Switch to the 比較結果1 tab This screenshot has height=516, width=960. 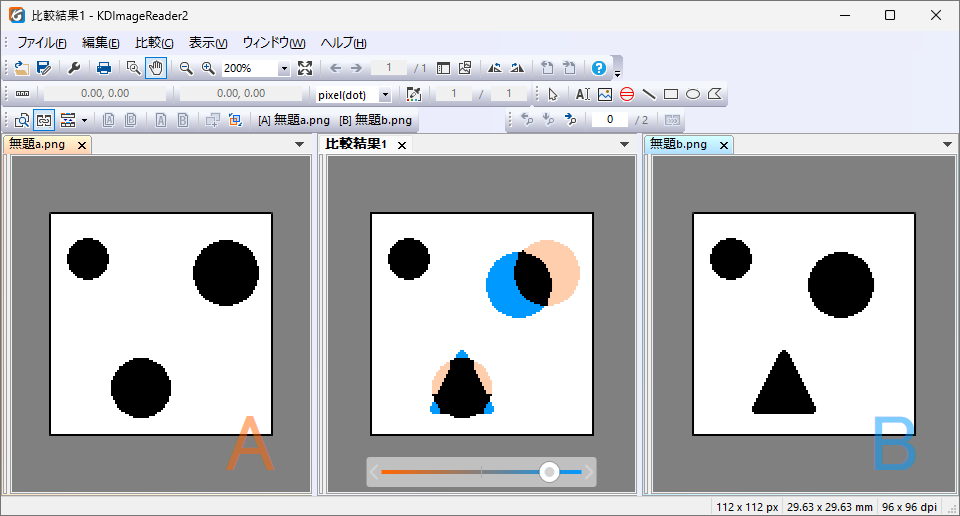(x=356, y=144)
